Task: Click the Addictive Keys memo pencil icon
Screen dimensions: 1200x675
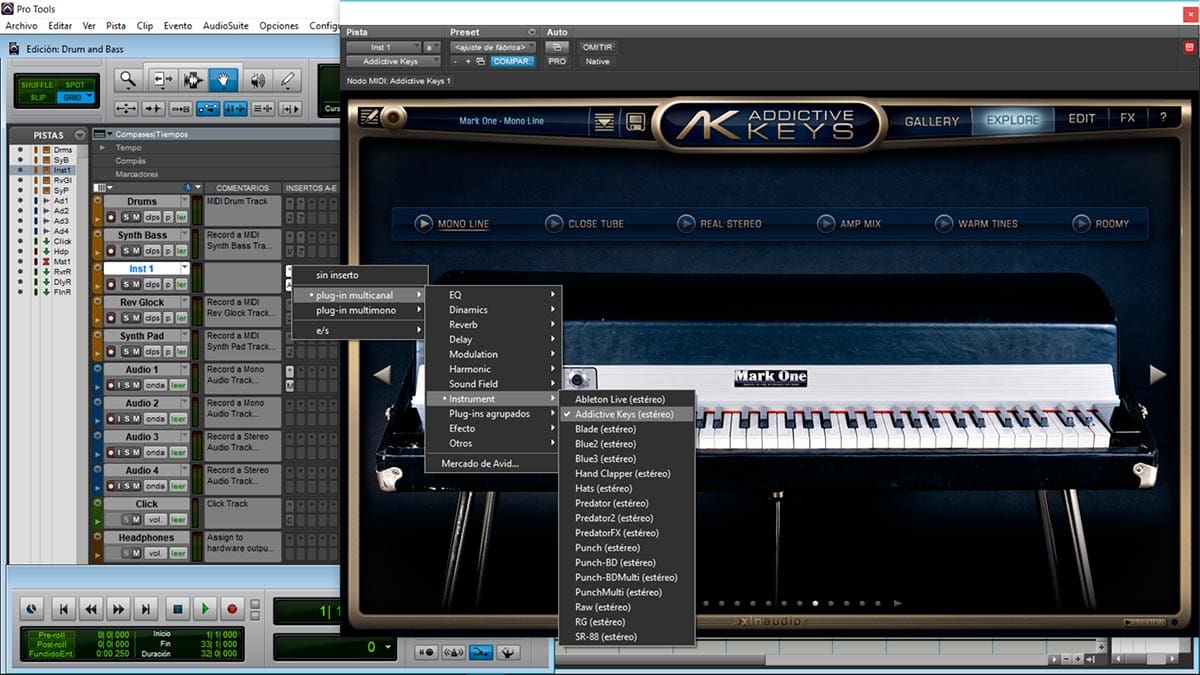Action: click(370, 118)
